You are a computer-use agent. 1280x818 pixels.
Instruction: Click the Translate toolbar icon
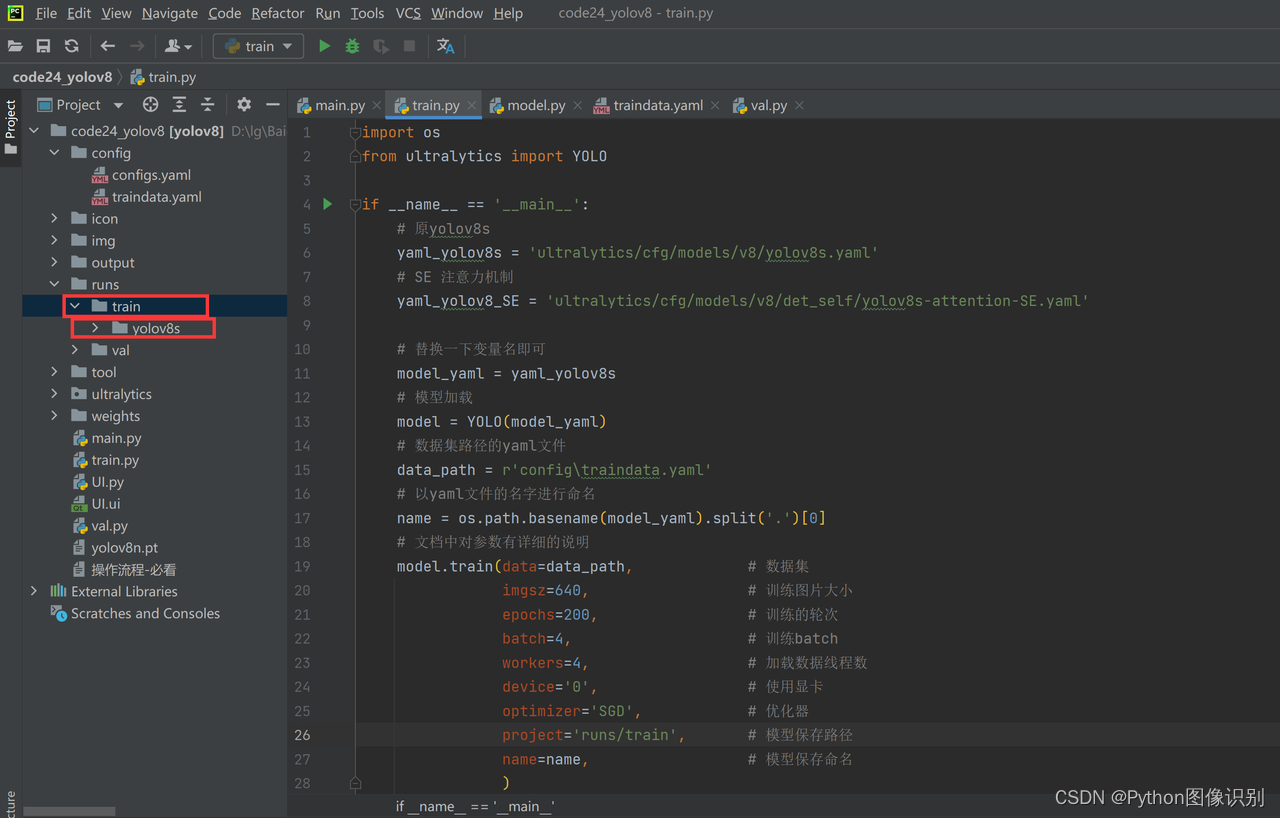(446, 46)
